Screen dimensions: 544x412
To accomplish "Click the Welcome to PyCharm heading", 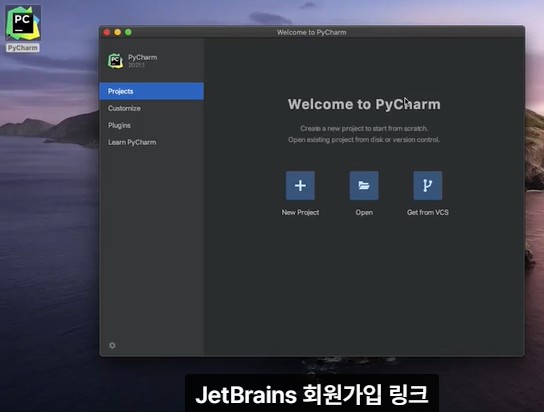I will 364,104.
